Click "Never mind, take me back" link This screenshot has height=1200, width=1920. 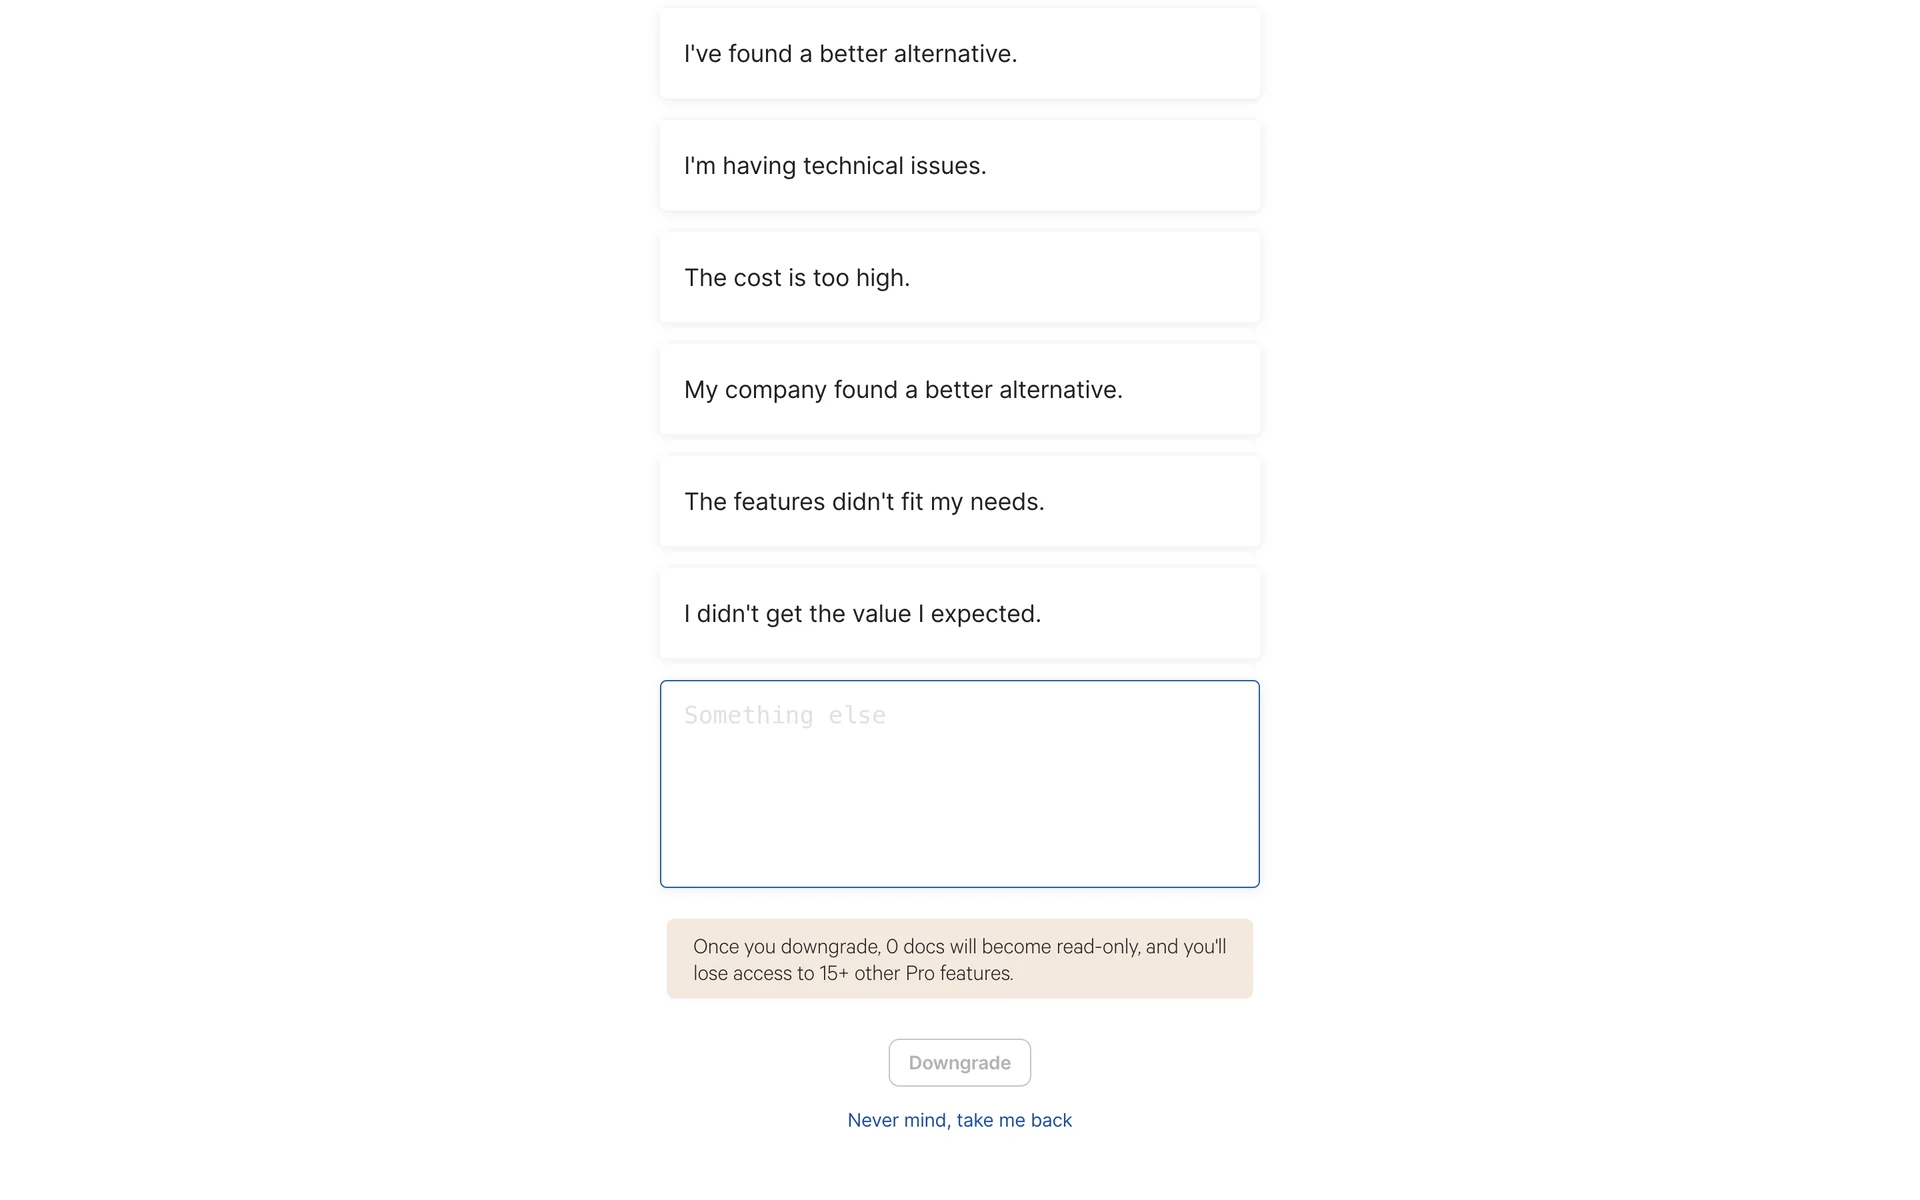pos(959,1120)
